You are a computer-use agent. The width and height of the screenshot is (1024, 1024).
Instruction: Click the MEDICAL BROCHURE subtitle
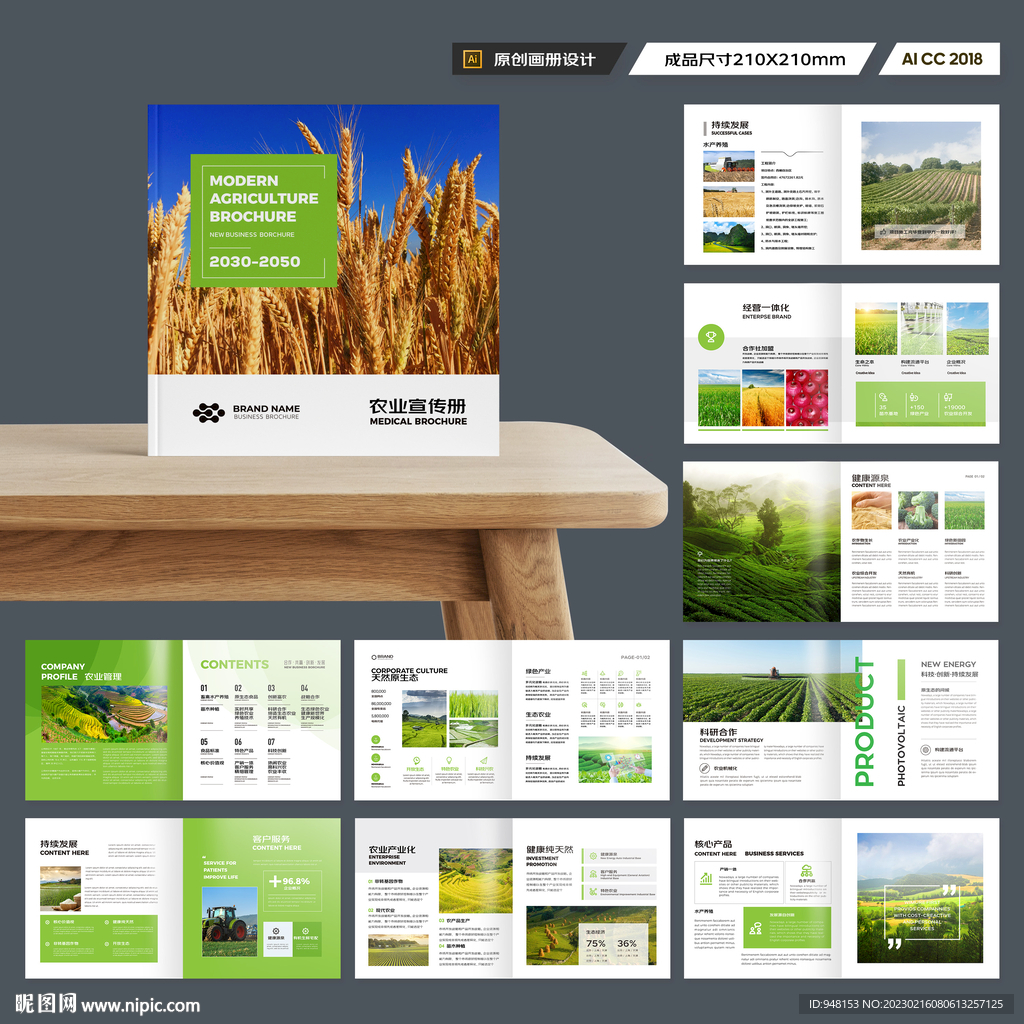(x=418, y=421)
